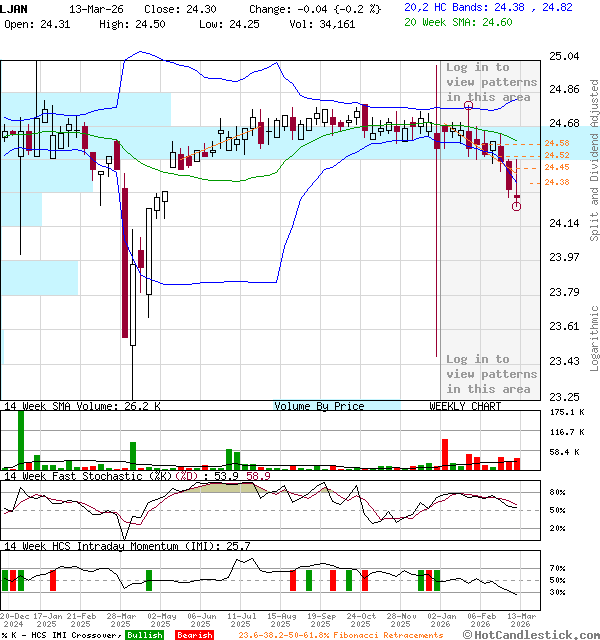
Task: Click the 24.58 Fibonacci retracement label
Action: click(557, 143)
